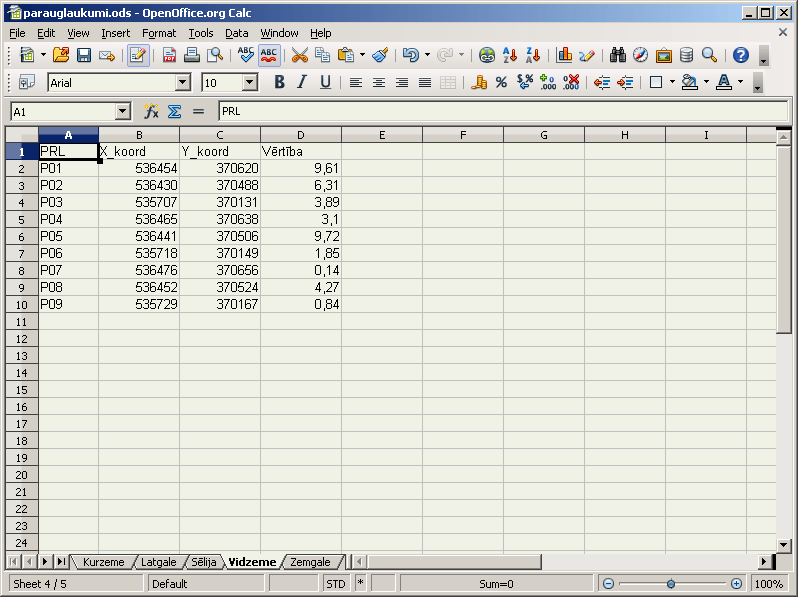The height and width of the screenshot is (597, 798).
Task: Click the zoom slider handle
Action: click(671, 584)
